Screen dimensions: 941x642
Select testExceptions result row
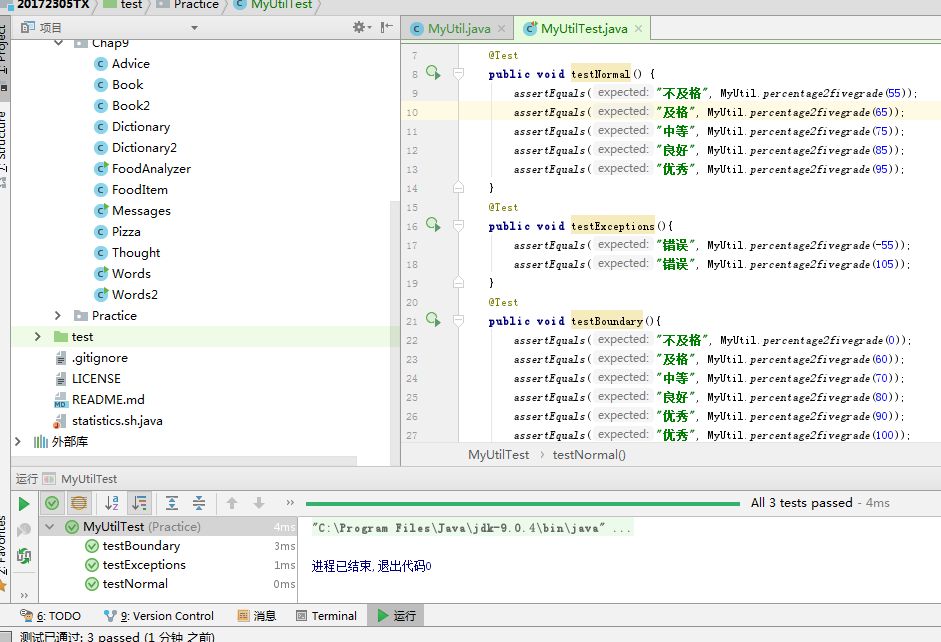(168, 565)
